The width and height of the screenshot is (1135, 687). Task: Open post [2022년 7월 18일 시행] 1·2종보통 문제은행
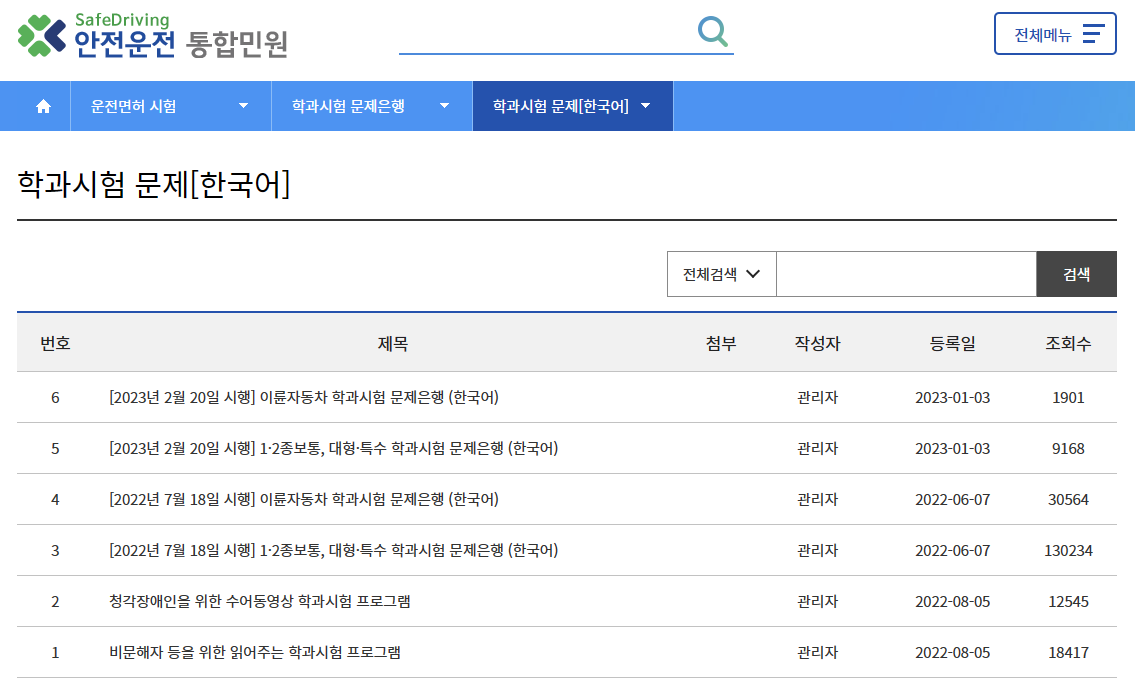(x=334, y=551)
